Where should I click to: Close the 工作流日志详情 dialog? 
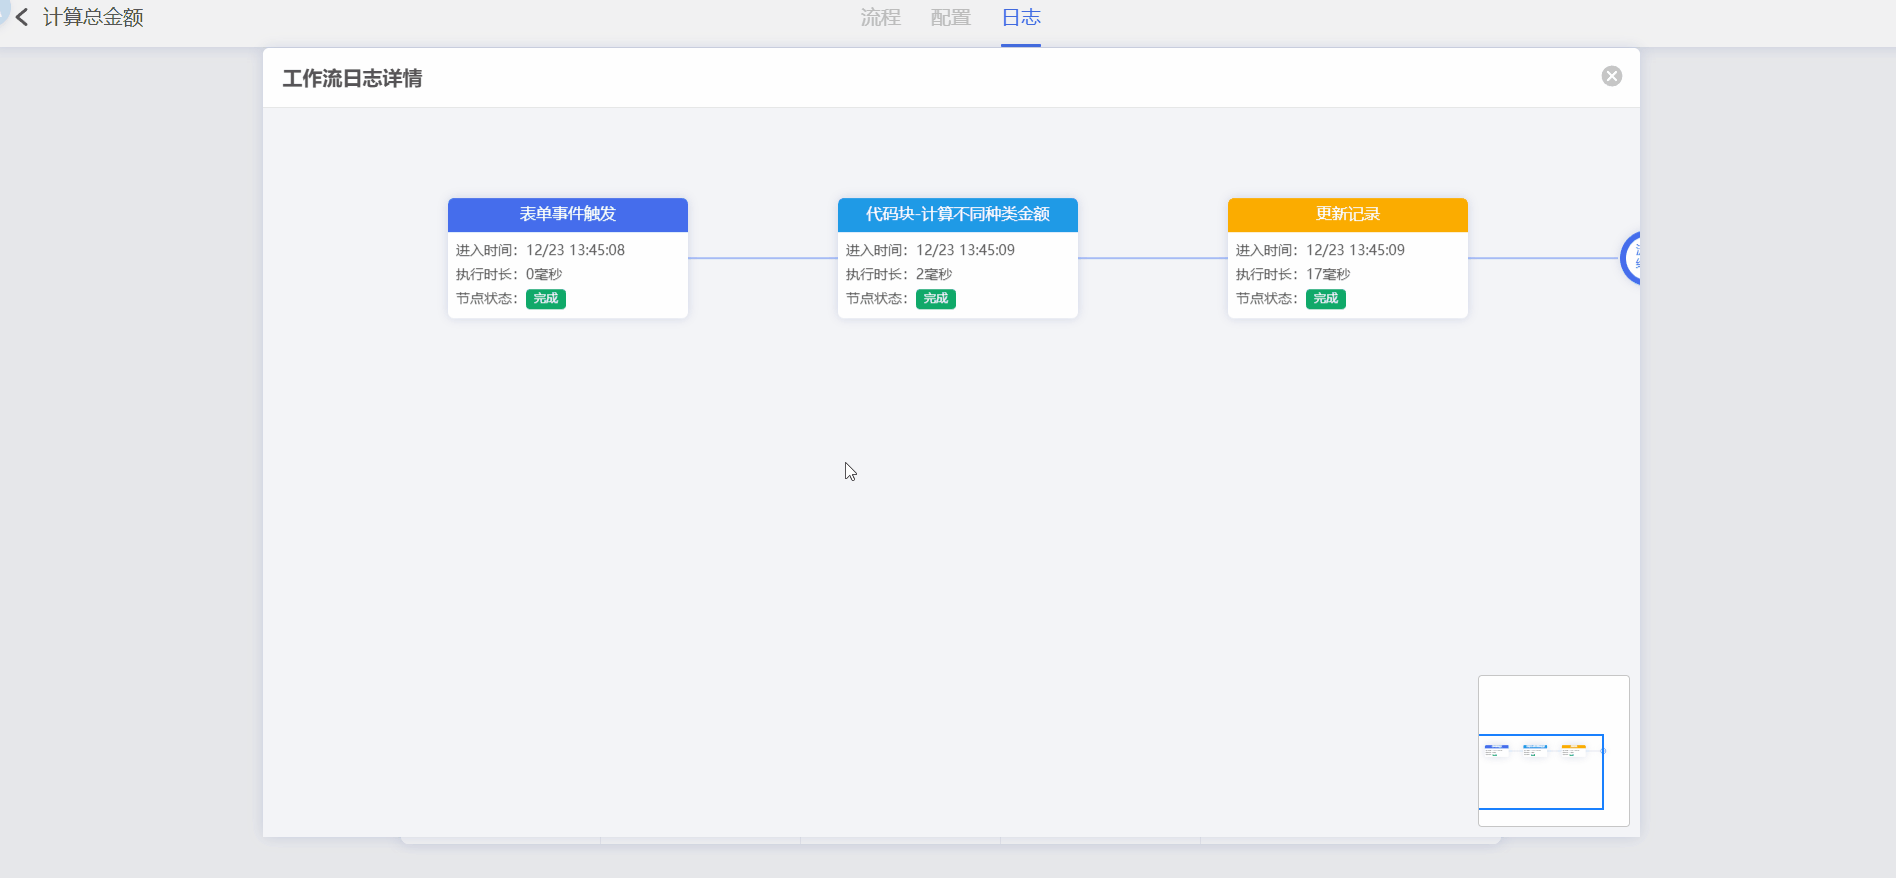click(x=1611, y=76)
